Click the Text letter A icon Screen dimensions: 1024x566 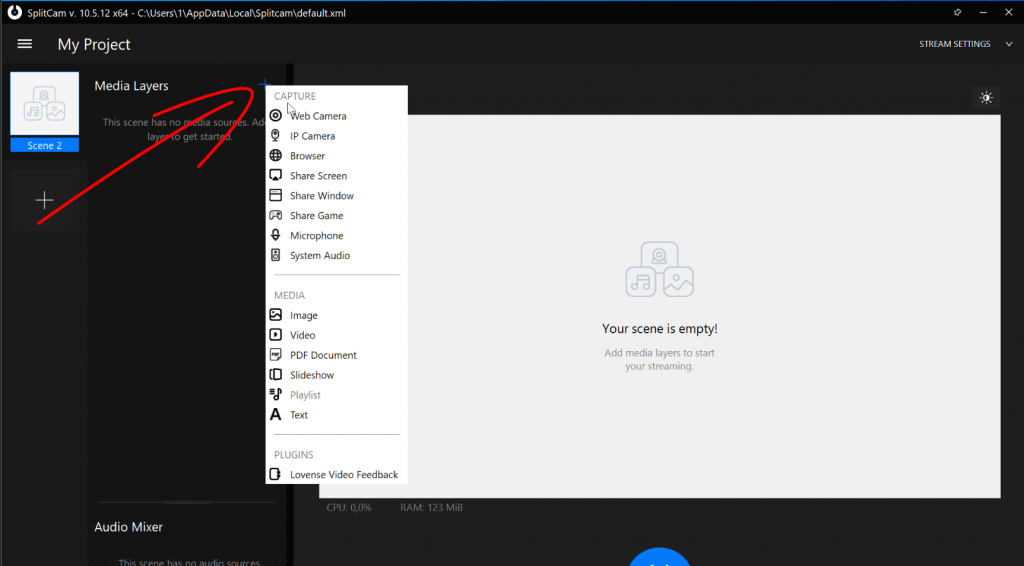[x=276, y=414]
